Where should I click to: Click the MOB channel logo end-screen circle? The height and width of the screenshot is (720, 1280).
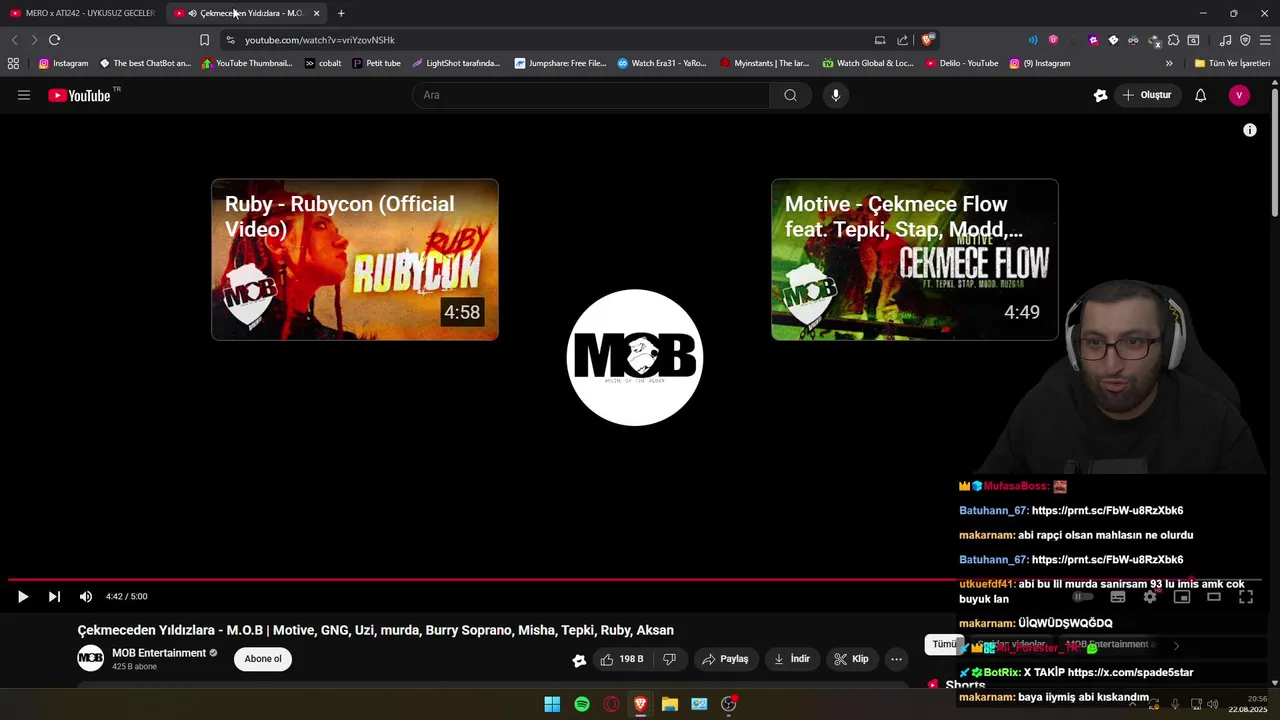pos(635,357)
